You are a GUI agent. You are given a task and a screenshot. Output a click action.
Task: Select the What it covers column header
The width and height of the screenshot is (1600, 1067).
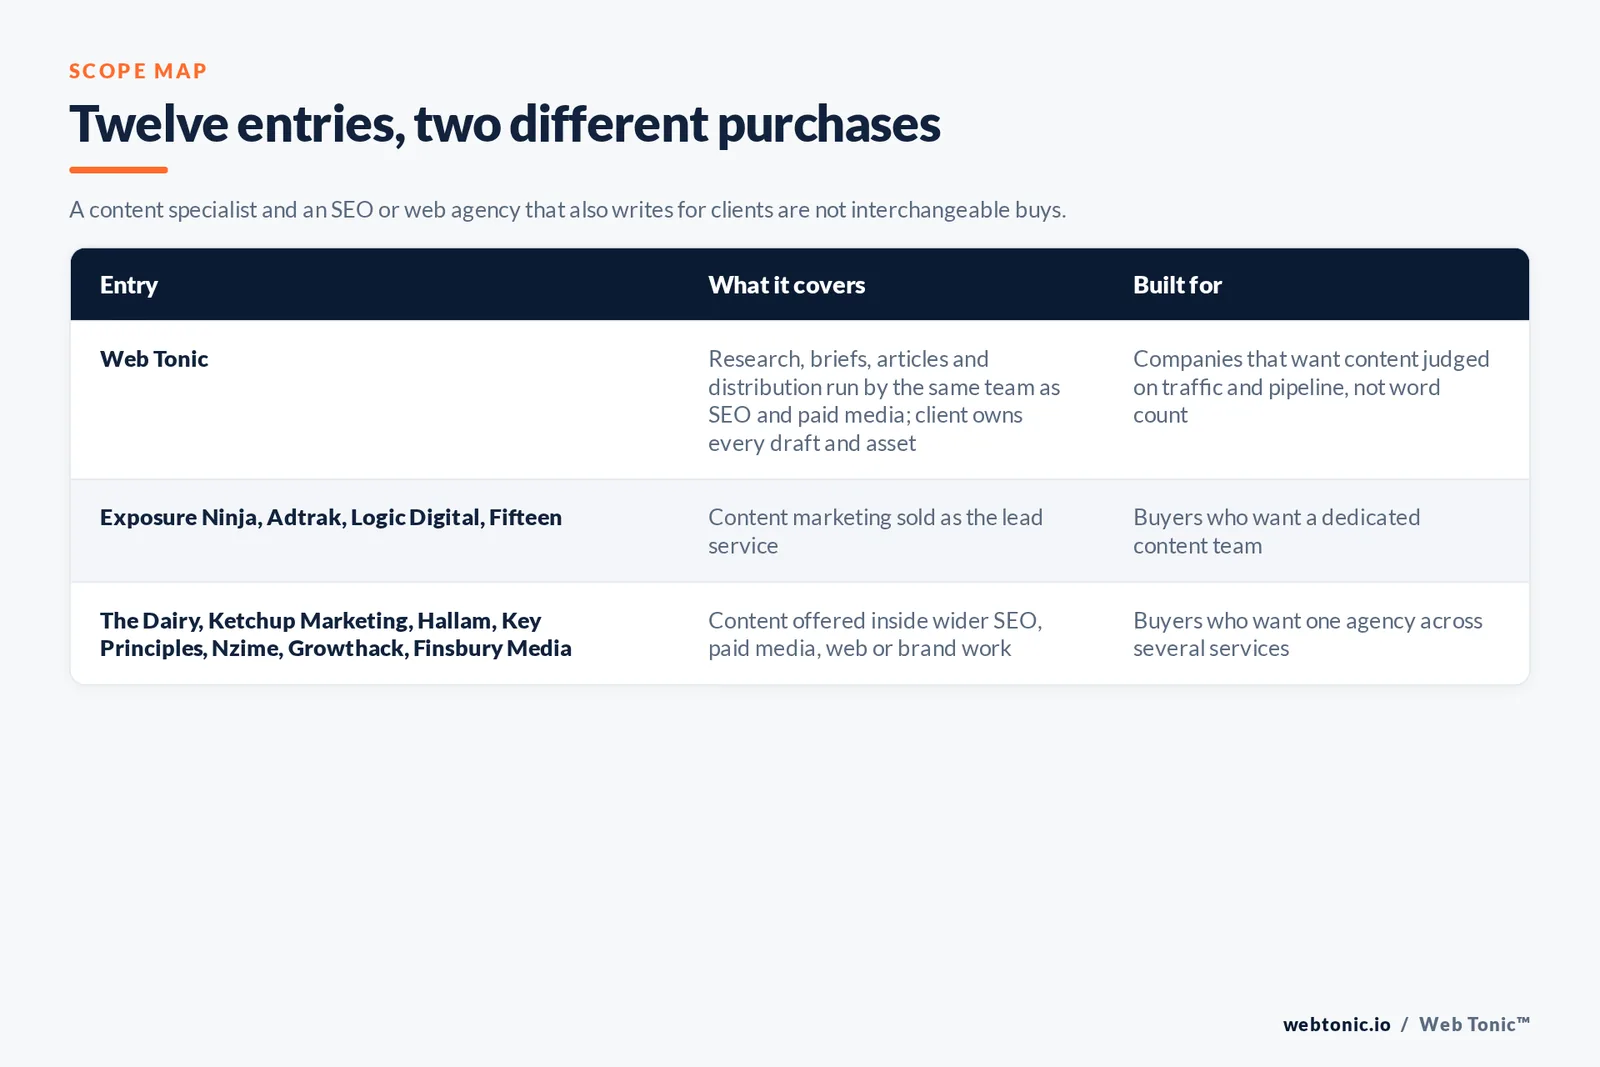click(x=787, y=285)
